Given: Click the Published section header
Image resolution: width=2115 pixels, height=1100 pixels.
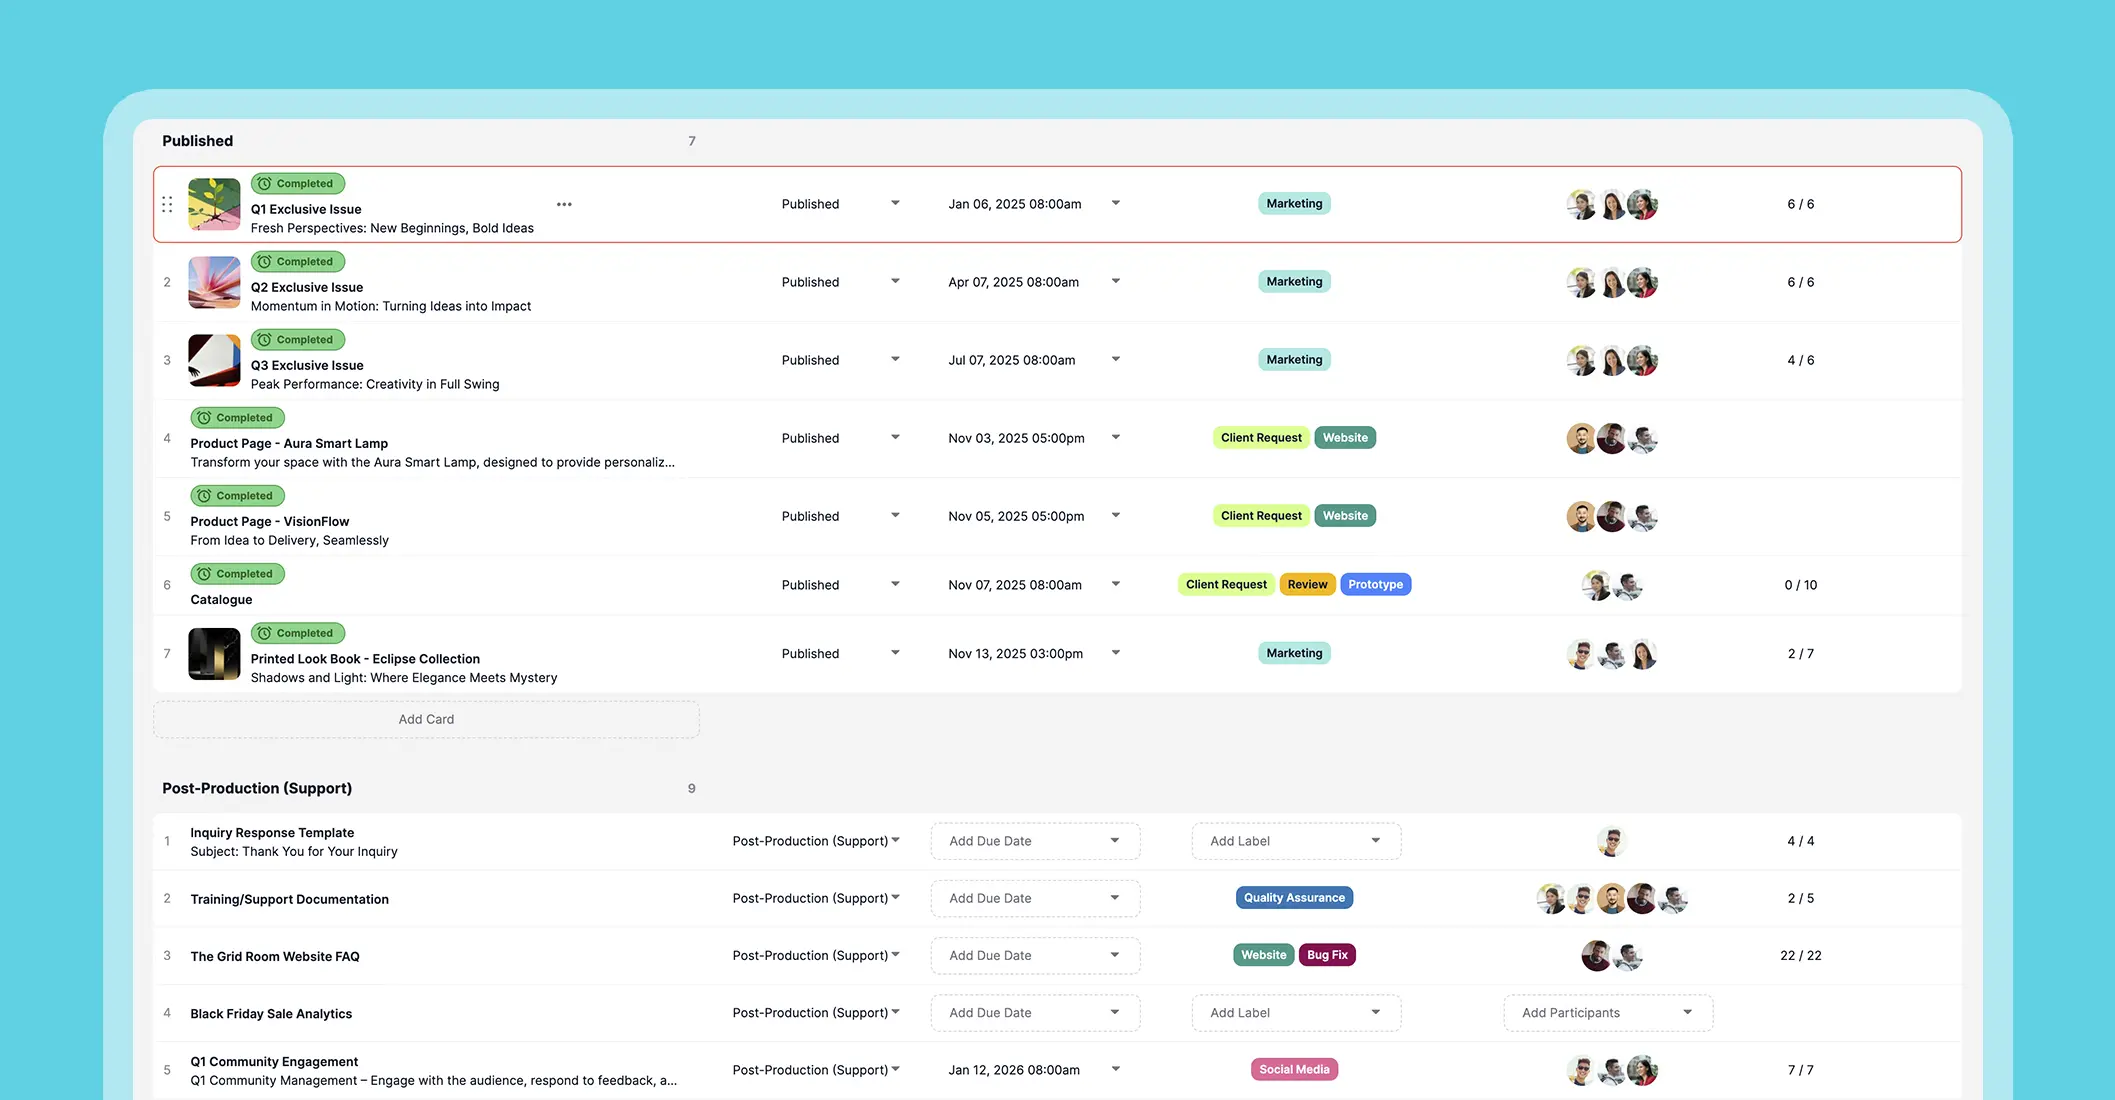Looking at the screenshot, I should click(197, 140).
